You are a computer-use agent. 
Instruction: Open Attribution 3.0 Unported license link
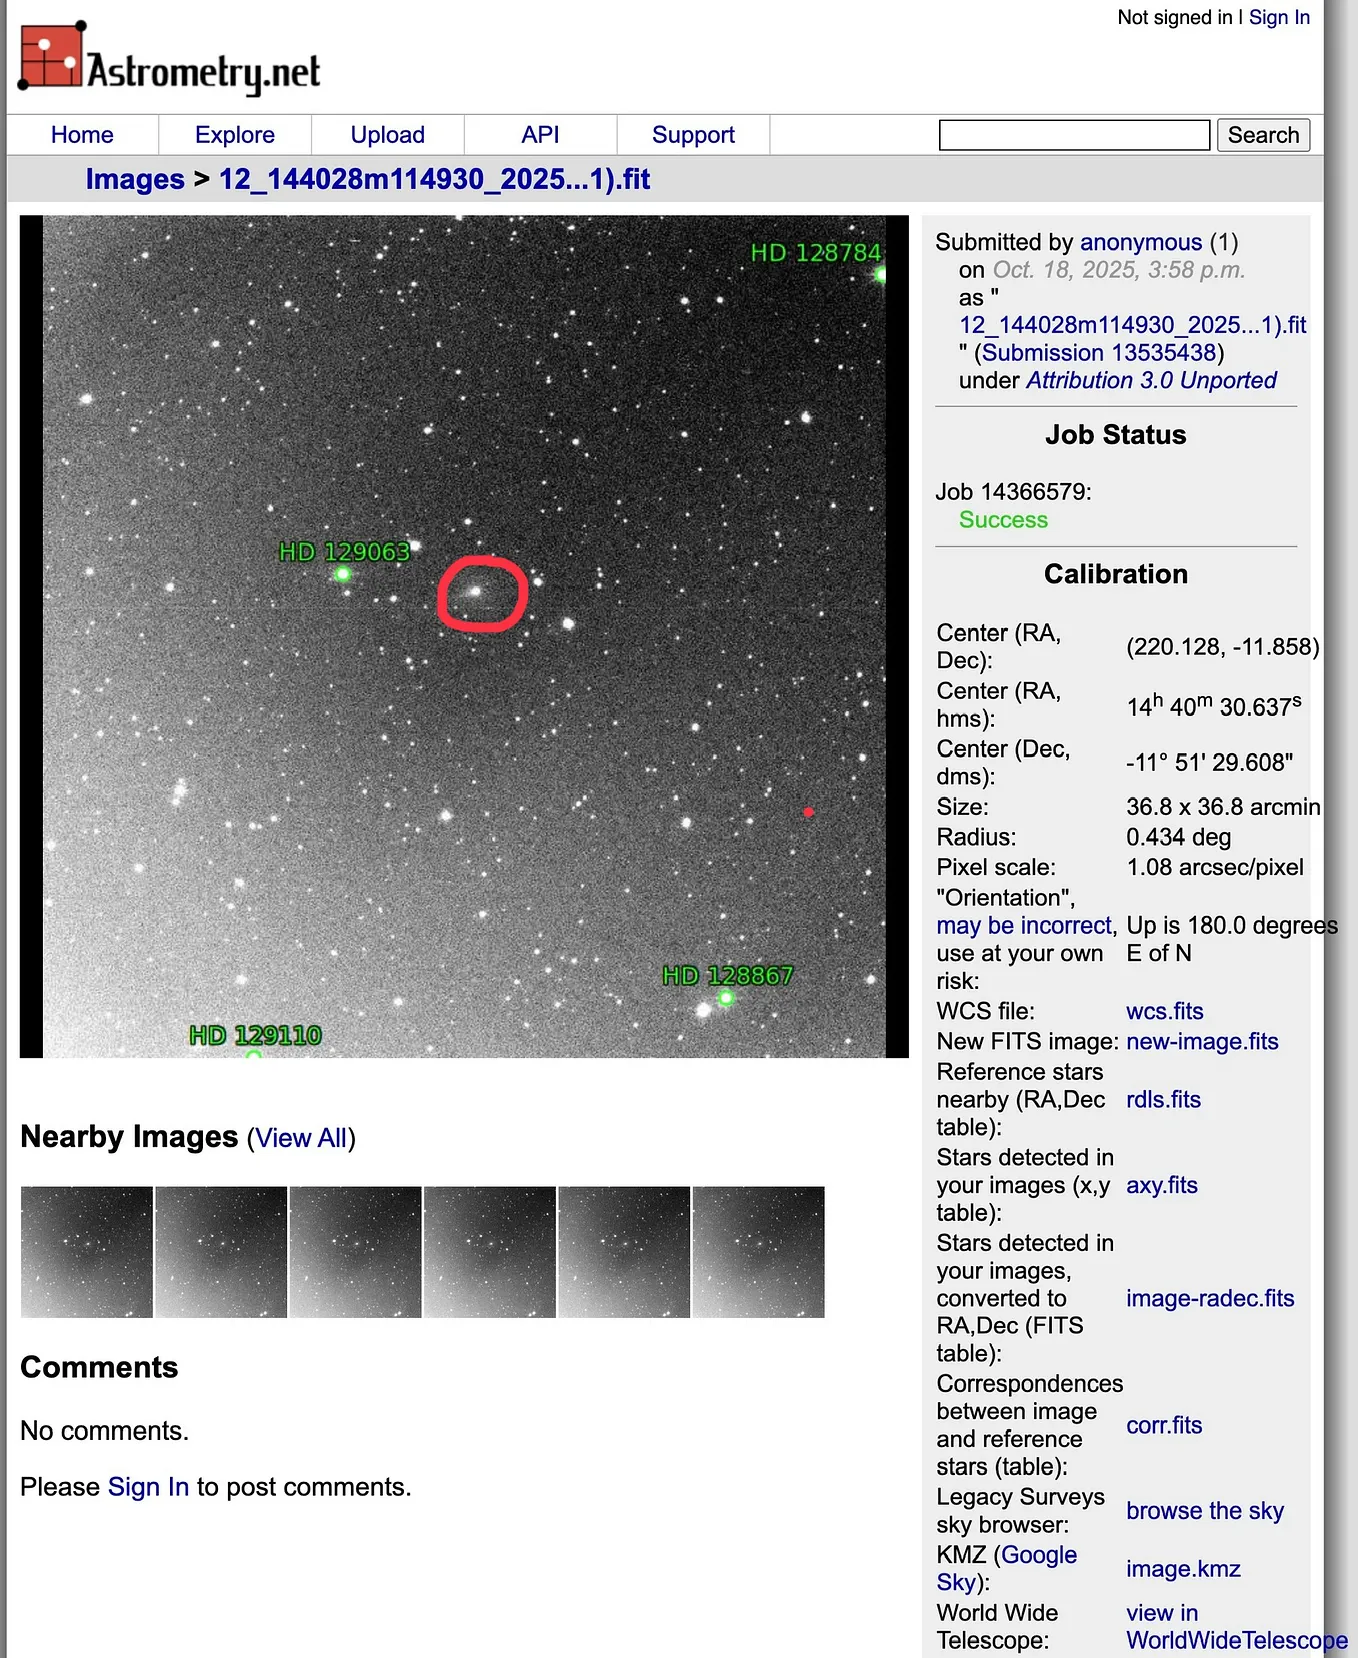click(x=1151, y=380)
